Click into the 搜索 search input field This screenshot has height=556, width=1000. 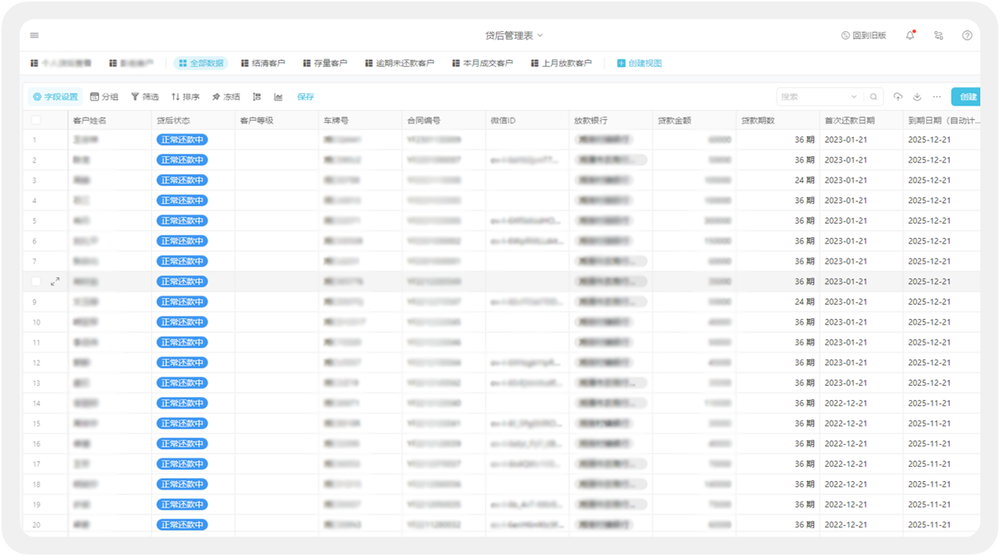[x=812, y=97]
